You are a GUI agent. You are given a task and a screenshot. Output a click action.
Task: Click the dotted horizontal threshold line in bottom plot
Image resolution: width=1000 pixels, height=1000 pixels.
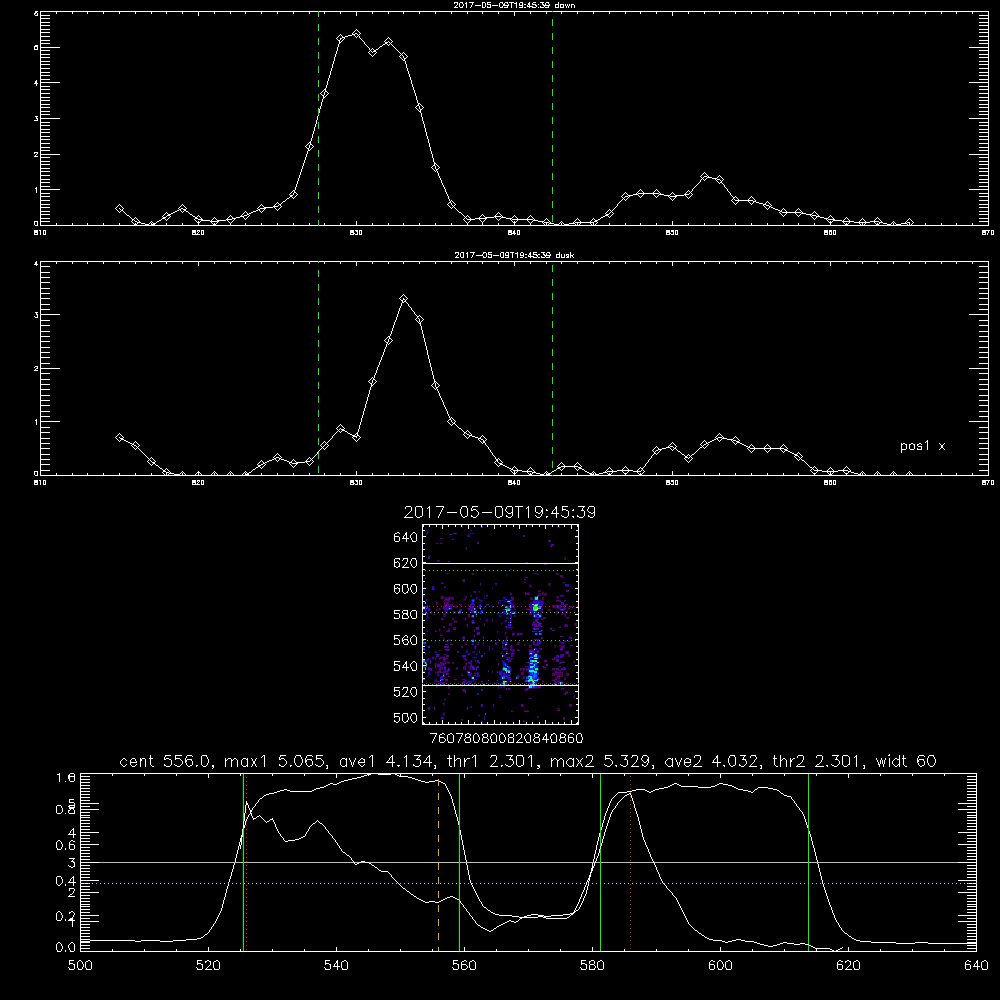[528, 883]
